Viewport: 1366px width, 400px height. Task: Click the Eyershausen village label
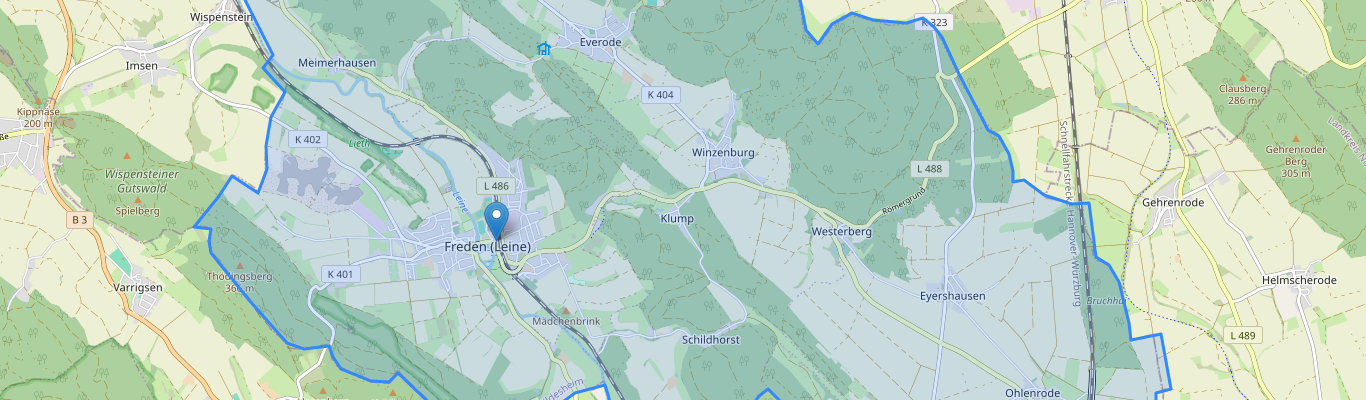pyautogui.click(x=953, y=296)
